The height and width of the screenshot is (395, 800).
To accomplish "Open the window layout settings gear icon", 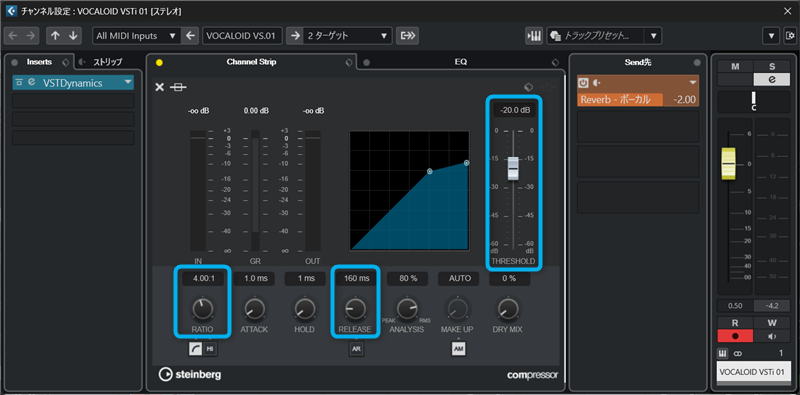I will click(790, 36).
